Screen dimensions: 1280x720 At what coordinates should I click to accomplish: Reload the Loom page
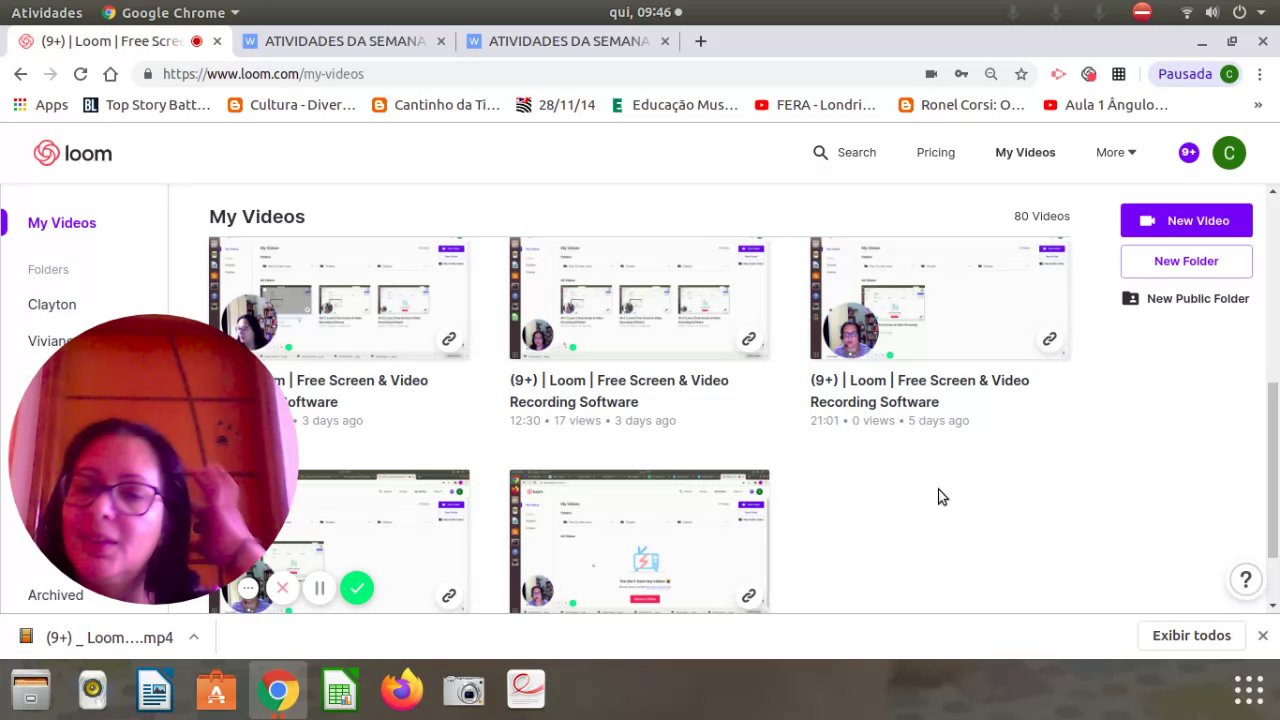80,74
